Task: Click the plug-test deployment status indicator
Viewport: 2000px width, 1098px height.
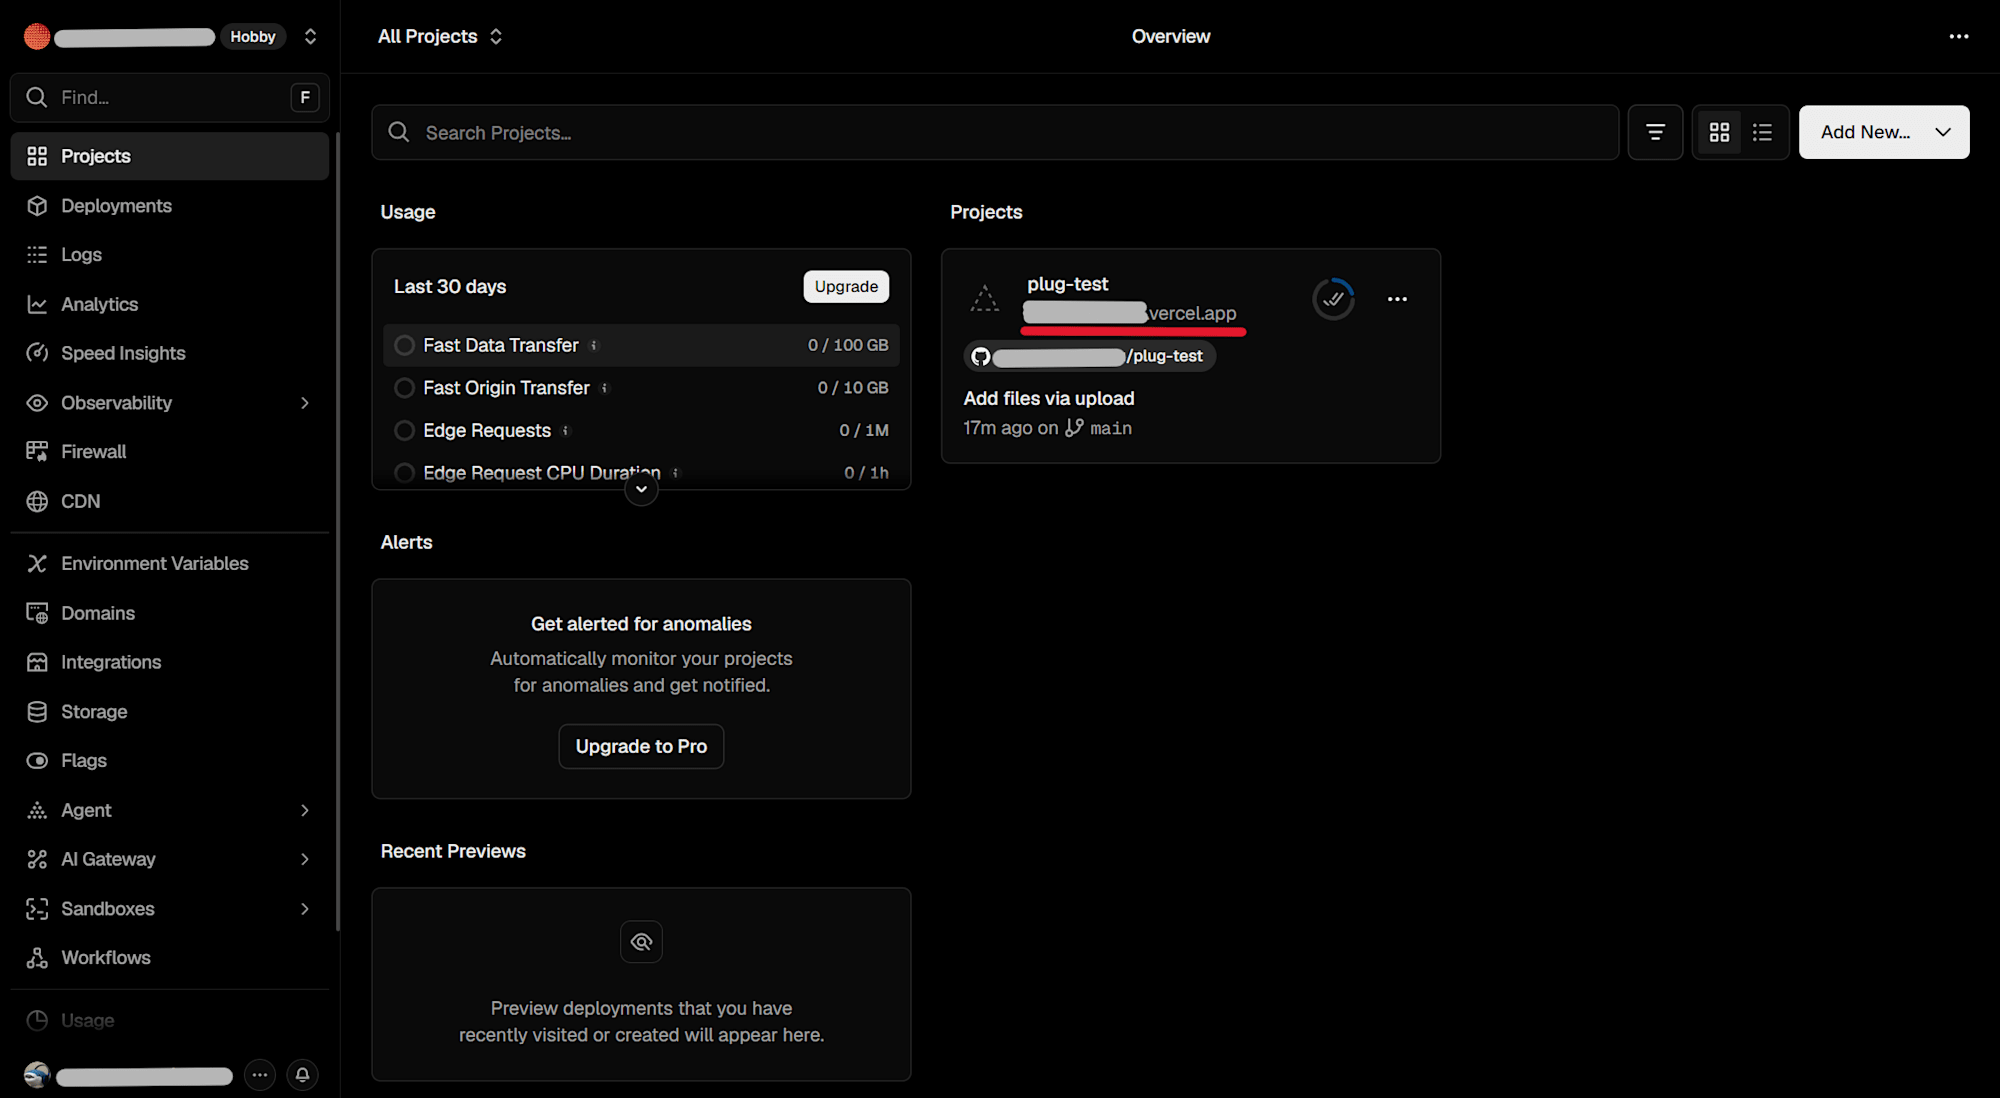Action: (x=1333, y=299)
